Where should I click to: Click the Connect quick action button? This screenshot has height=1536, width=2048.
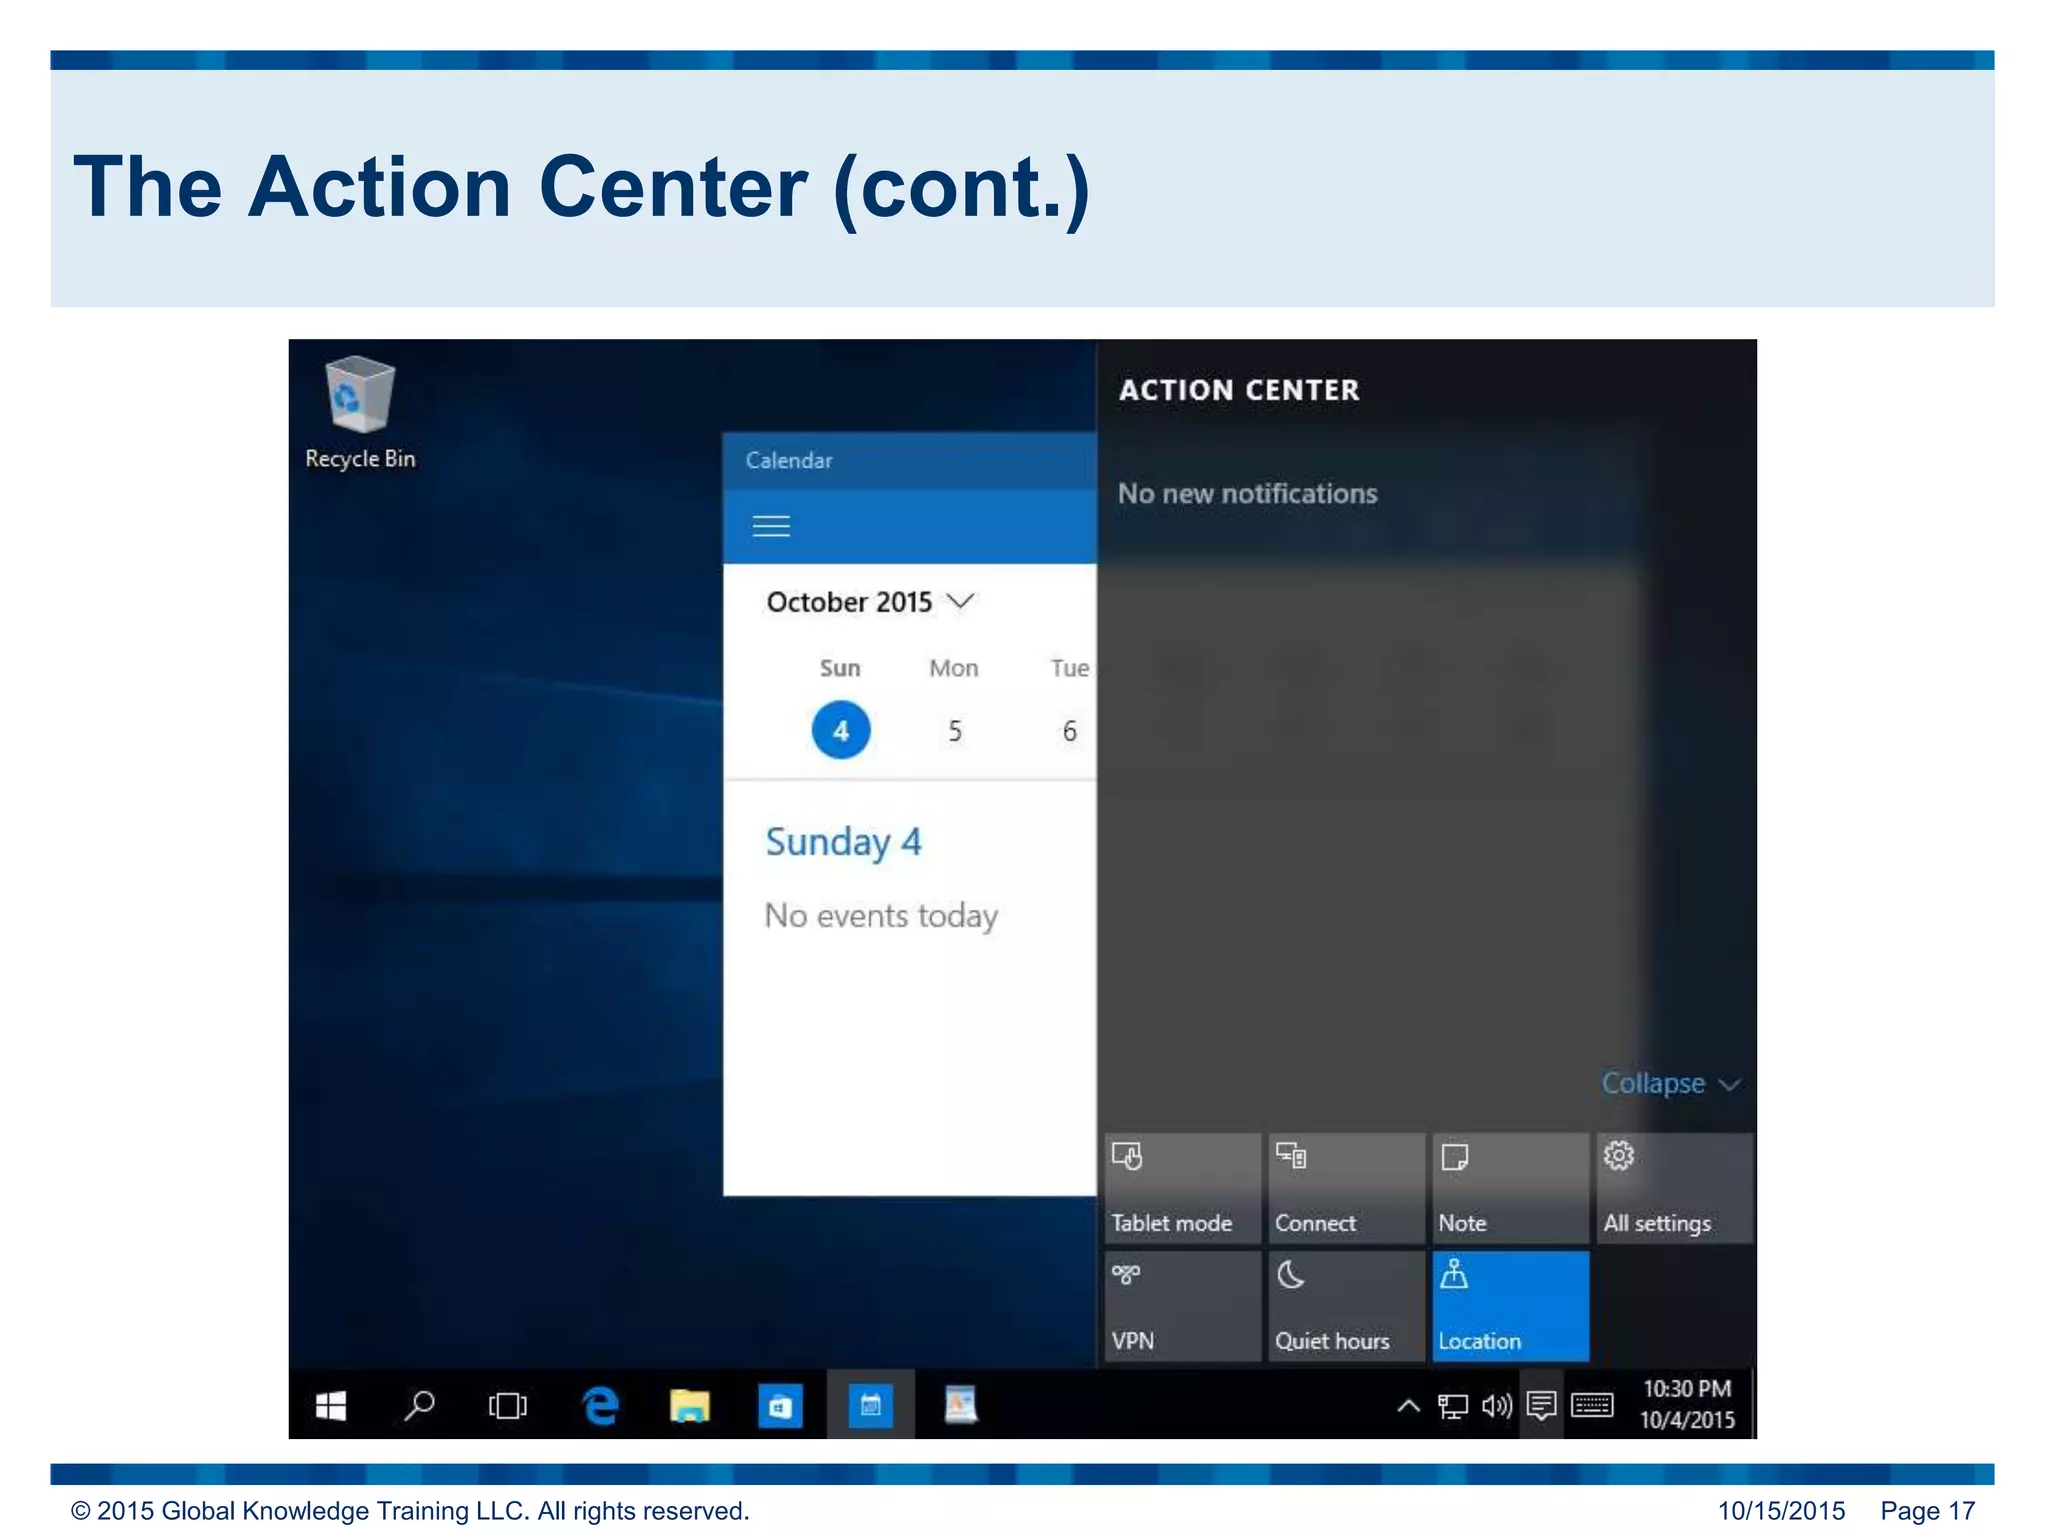click(x=1346, y=1188)
